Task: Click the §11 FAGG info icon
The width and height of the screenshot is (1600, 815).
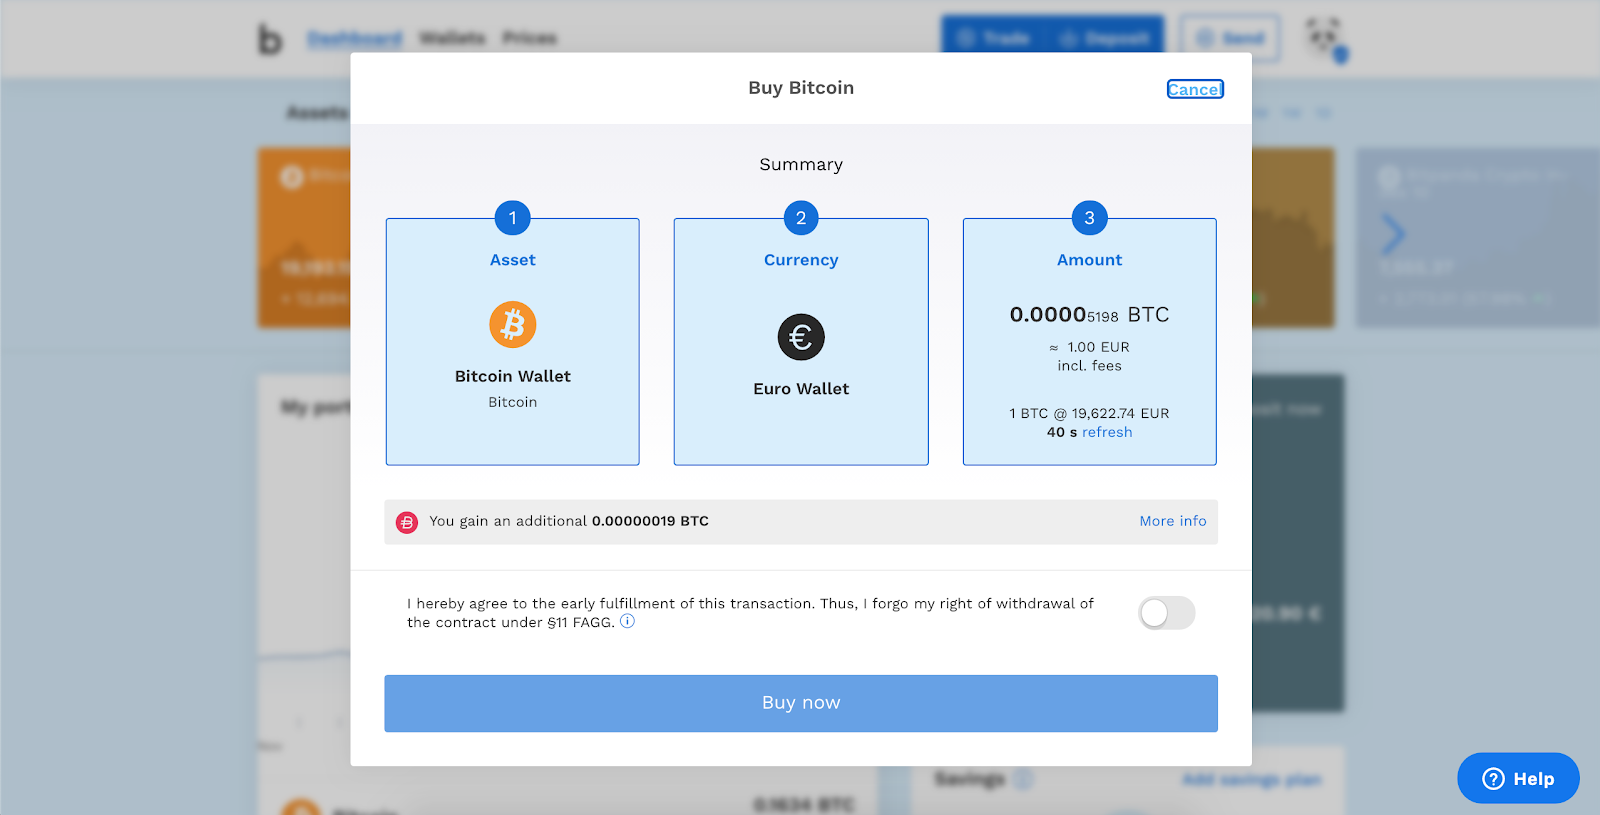Action: [627, 621]
